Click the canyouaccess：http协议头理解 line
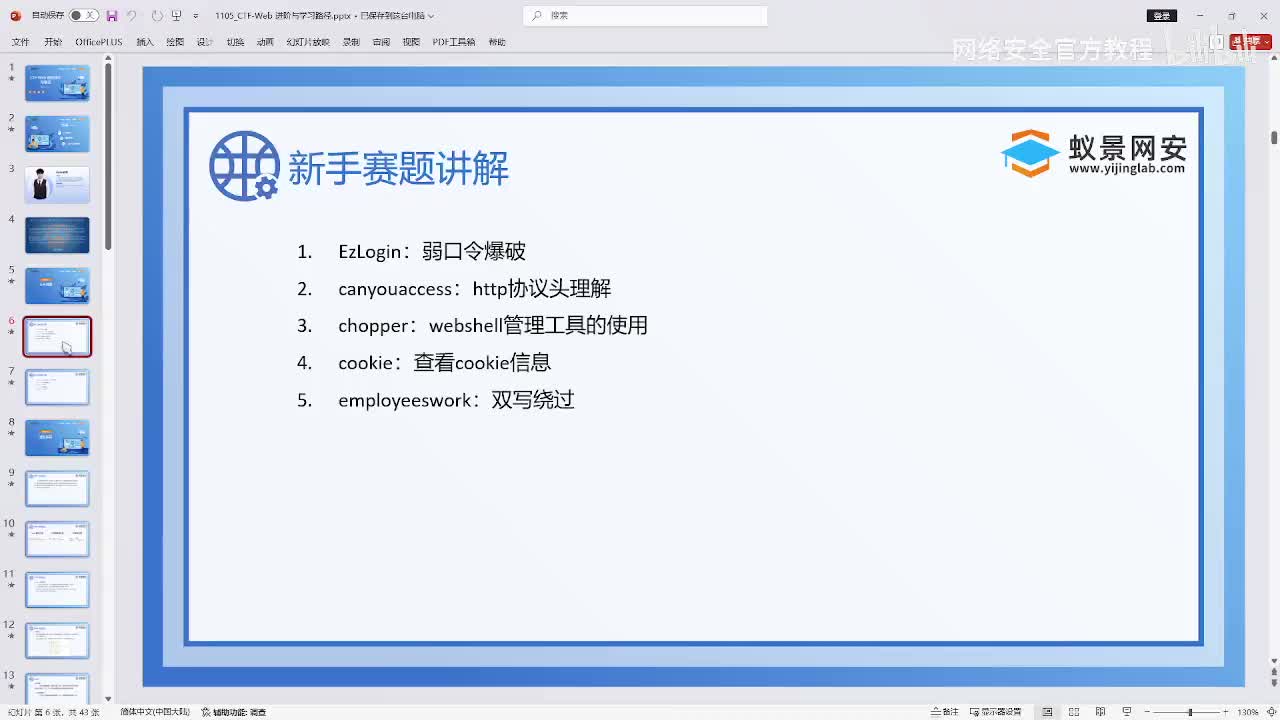This screenshot has height=720, width=1280. pyautogui.click(x=474, y=289)
